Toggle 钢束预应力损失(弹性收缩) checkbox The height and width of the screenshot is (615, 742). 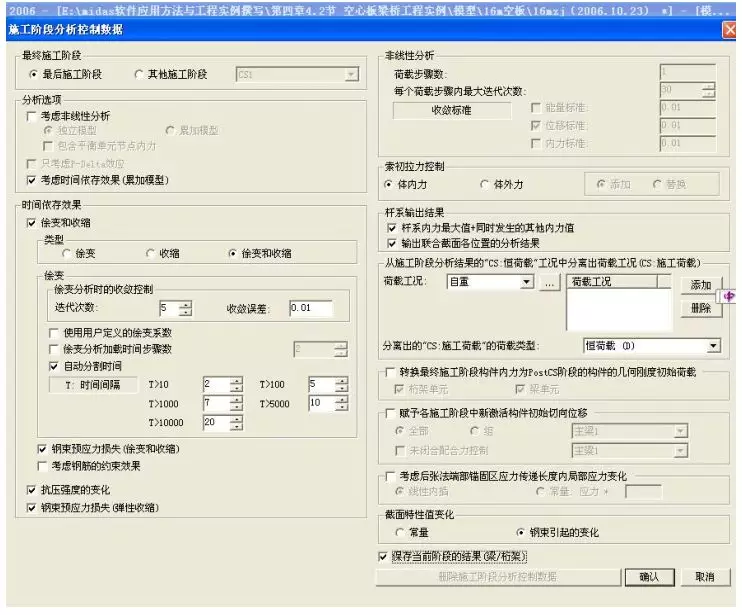32,508
